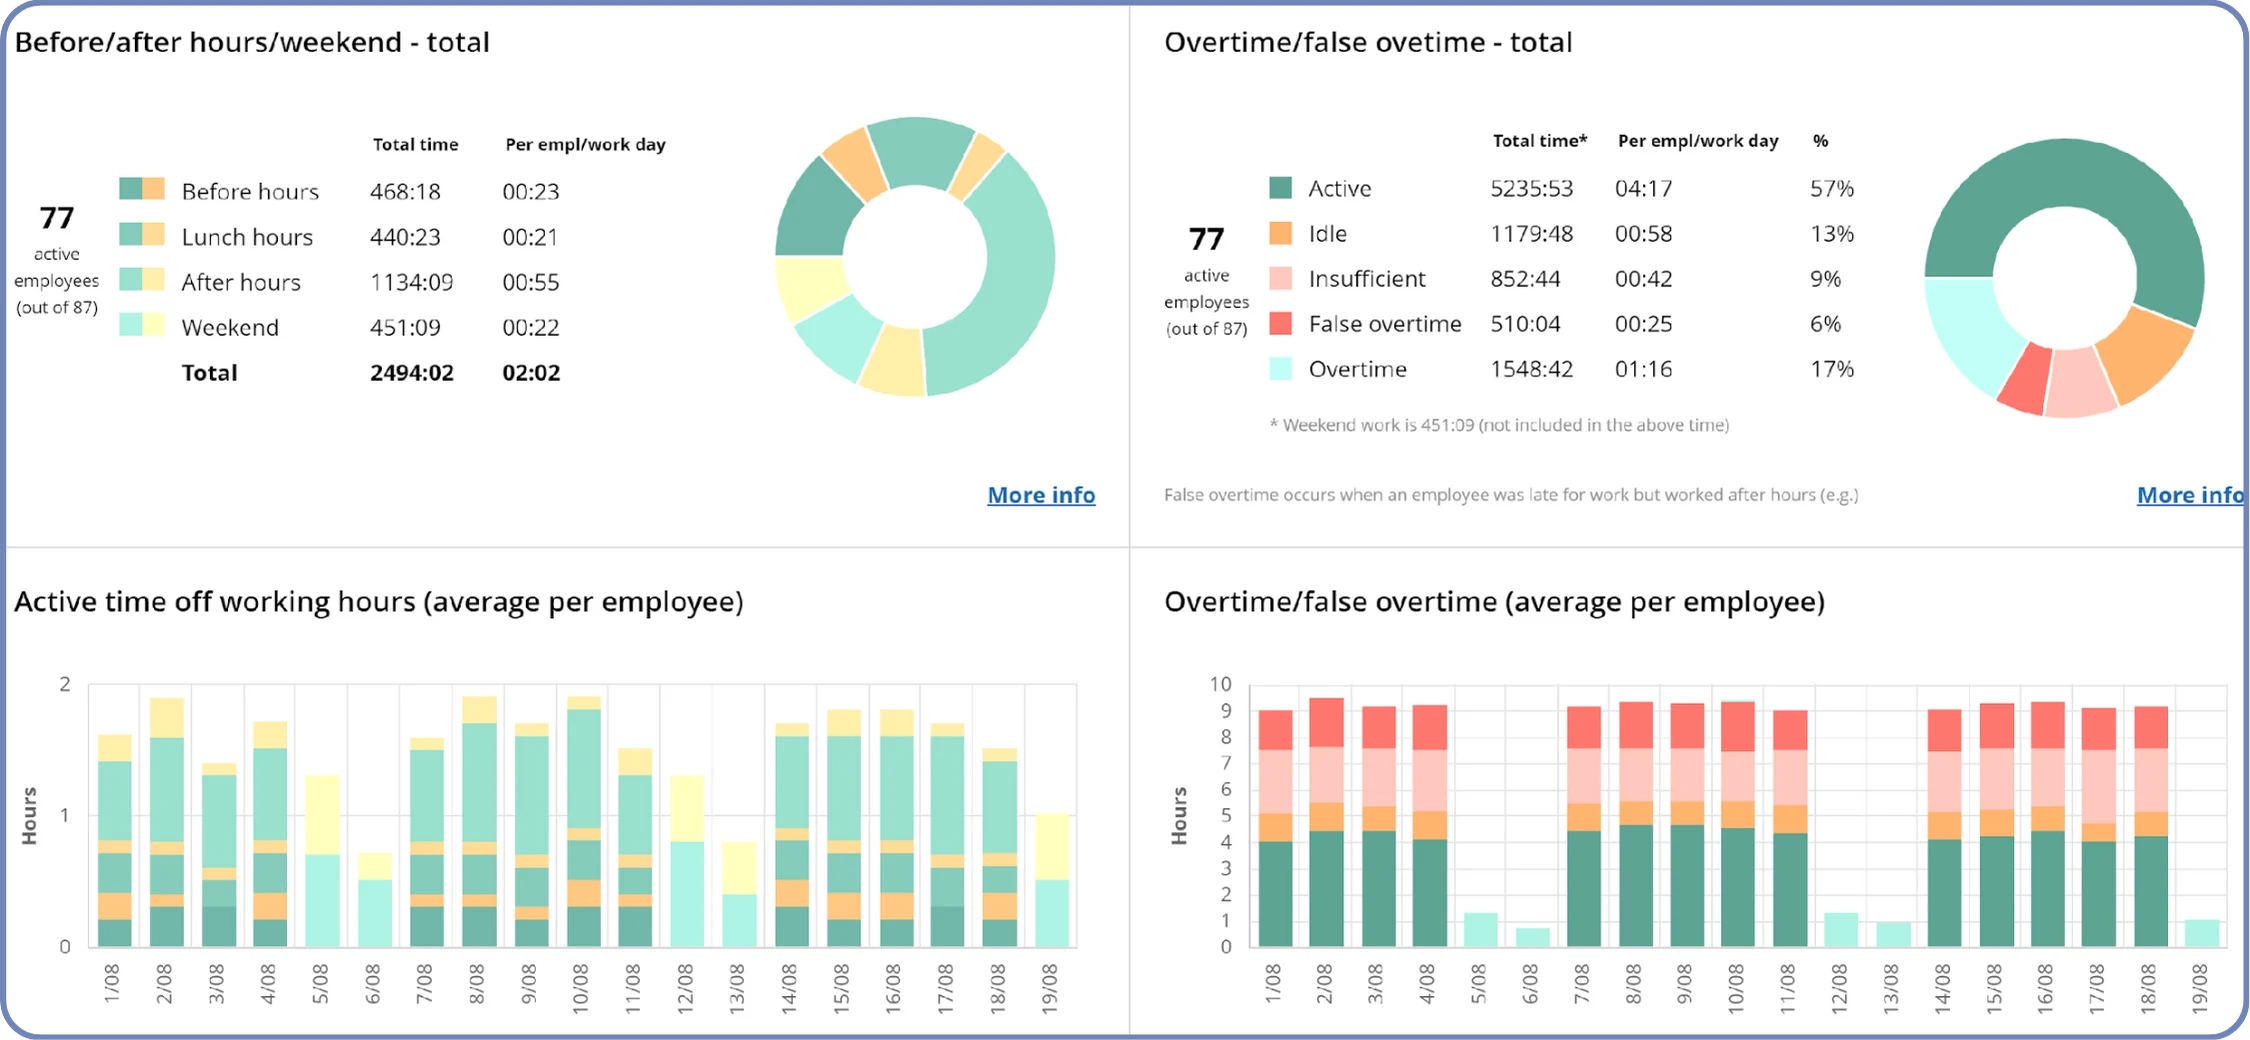Open More info for overtime panel
The width and height of the screenshot is (2250, 1040).
click(2190, 495)
